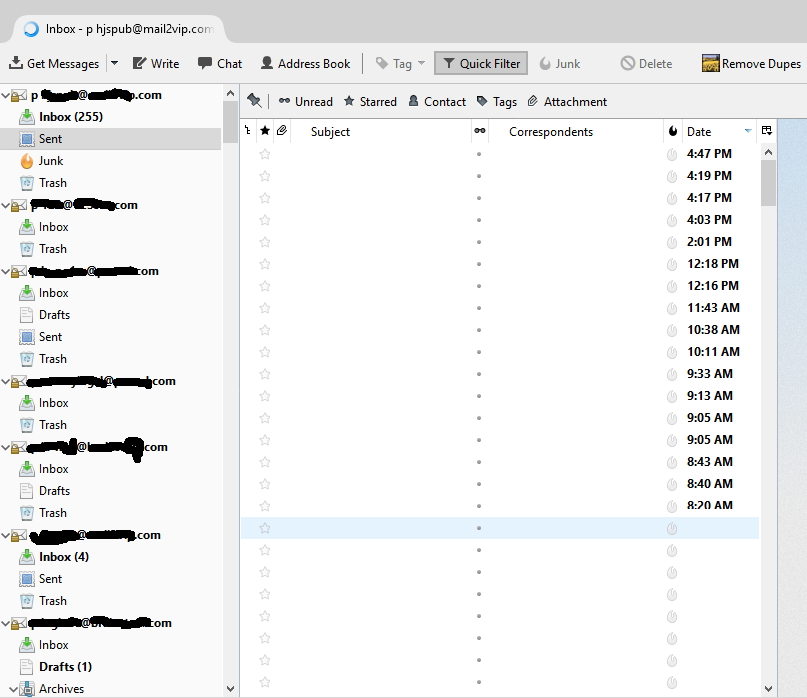Click the Get Messages download icon

pyautogui.click(x=16, y=63)
